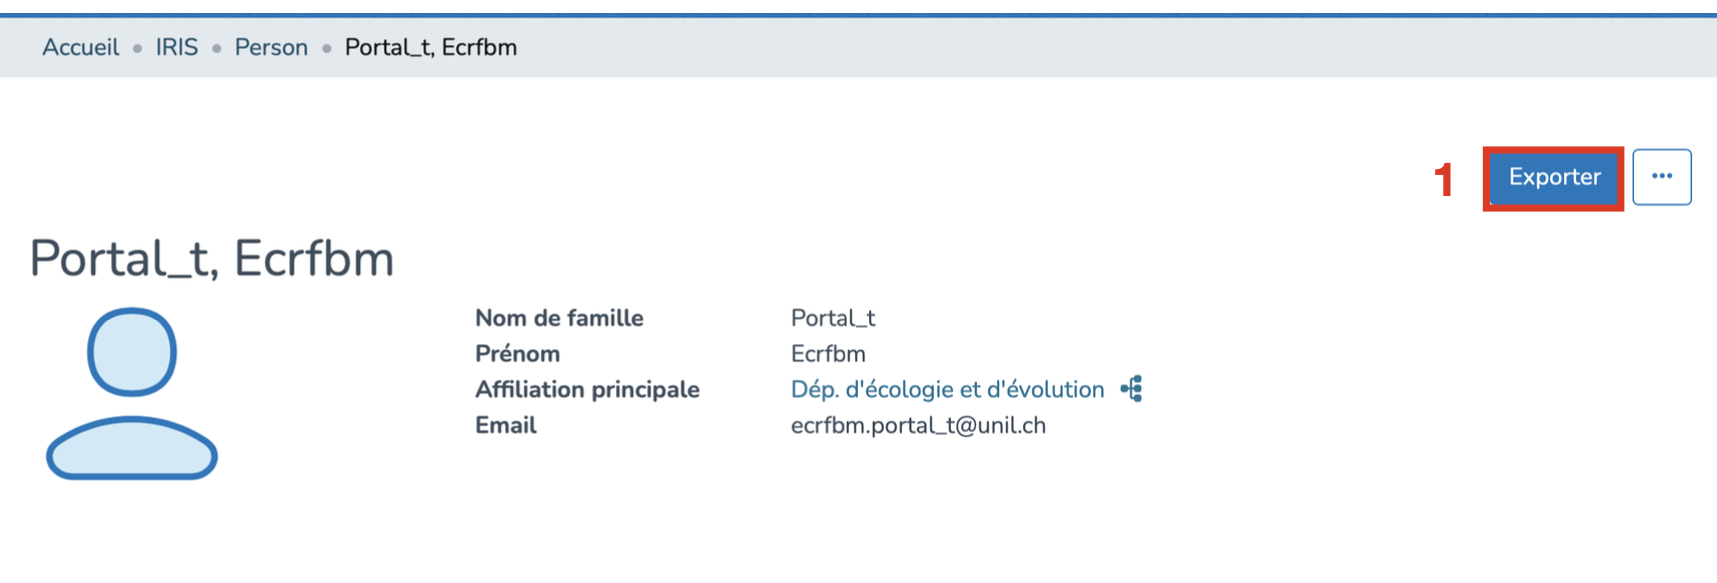Image resolution: width=1717 pixels, height=583 pixels.
Task: Click the 'Nom de famille' label
Action: (x=559, y=318)
